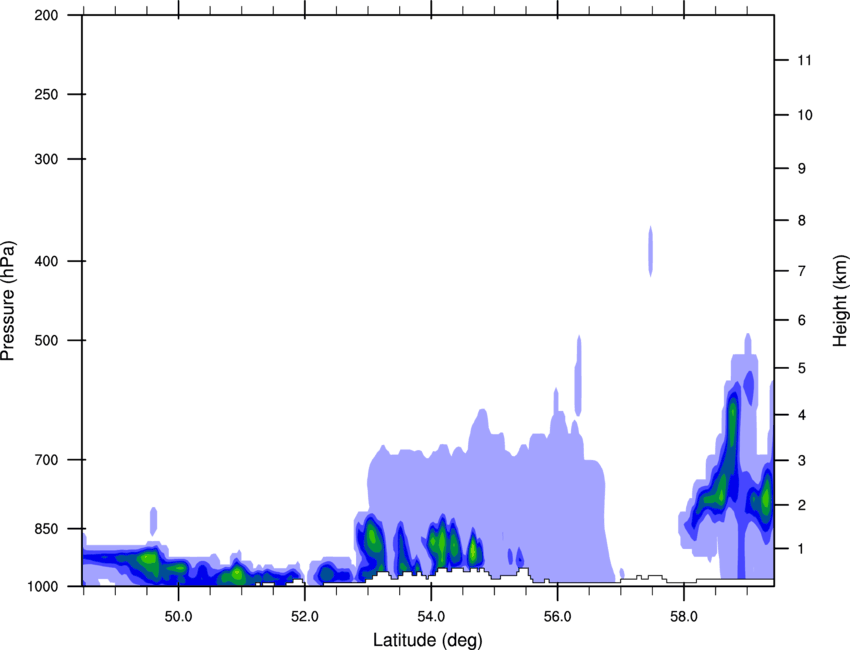Click latitude tick label 52.0
850x650 pixels.
point(305,617)
